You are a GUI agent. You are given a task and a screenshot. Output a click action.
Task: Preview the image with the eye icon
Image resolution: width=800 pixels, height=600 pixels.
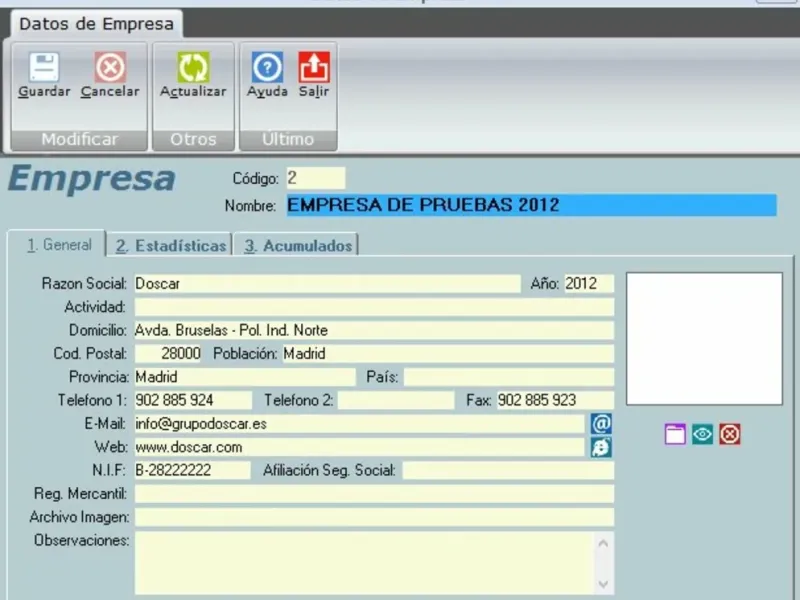tap(702, 434)
